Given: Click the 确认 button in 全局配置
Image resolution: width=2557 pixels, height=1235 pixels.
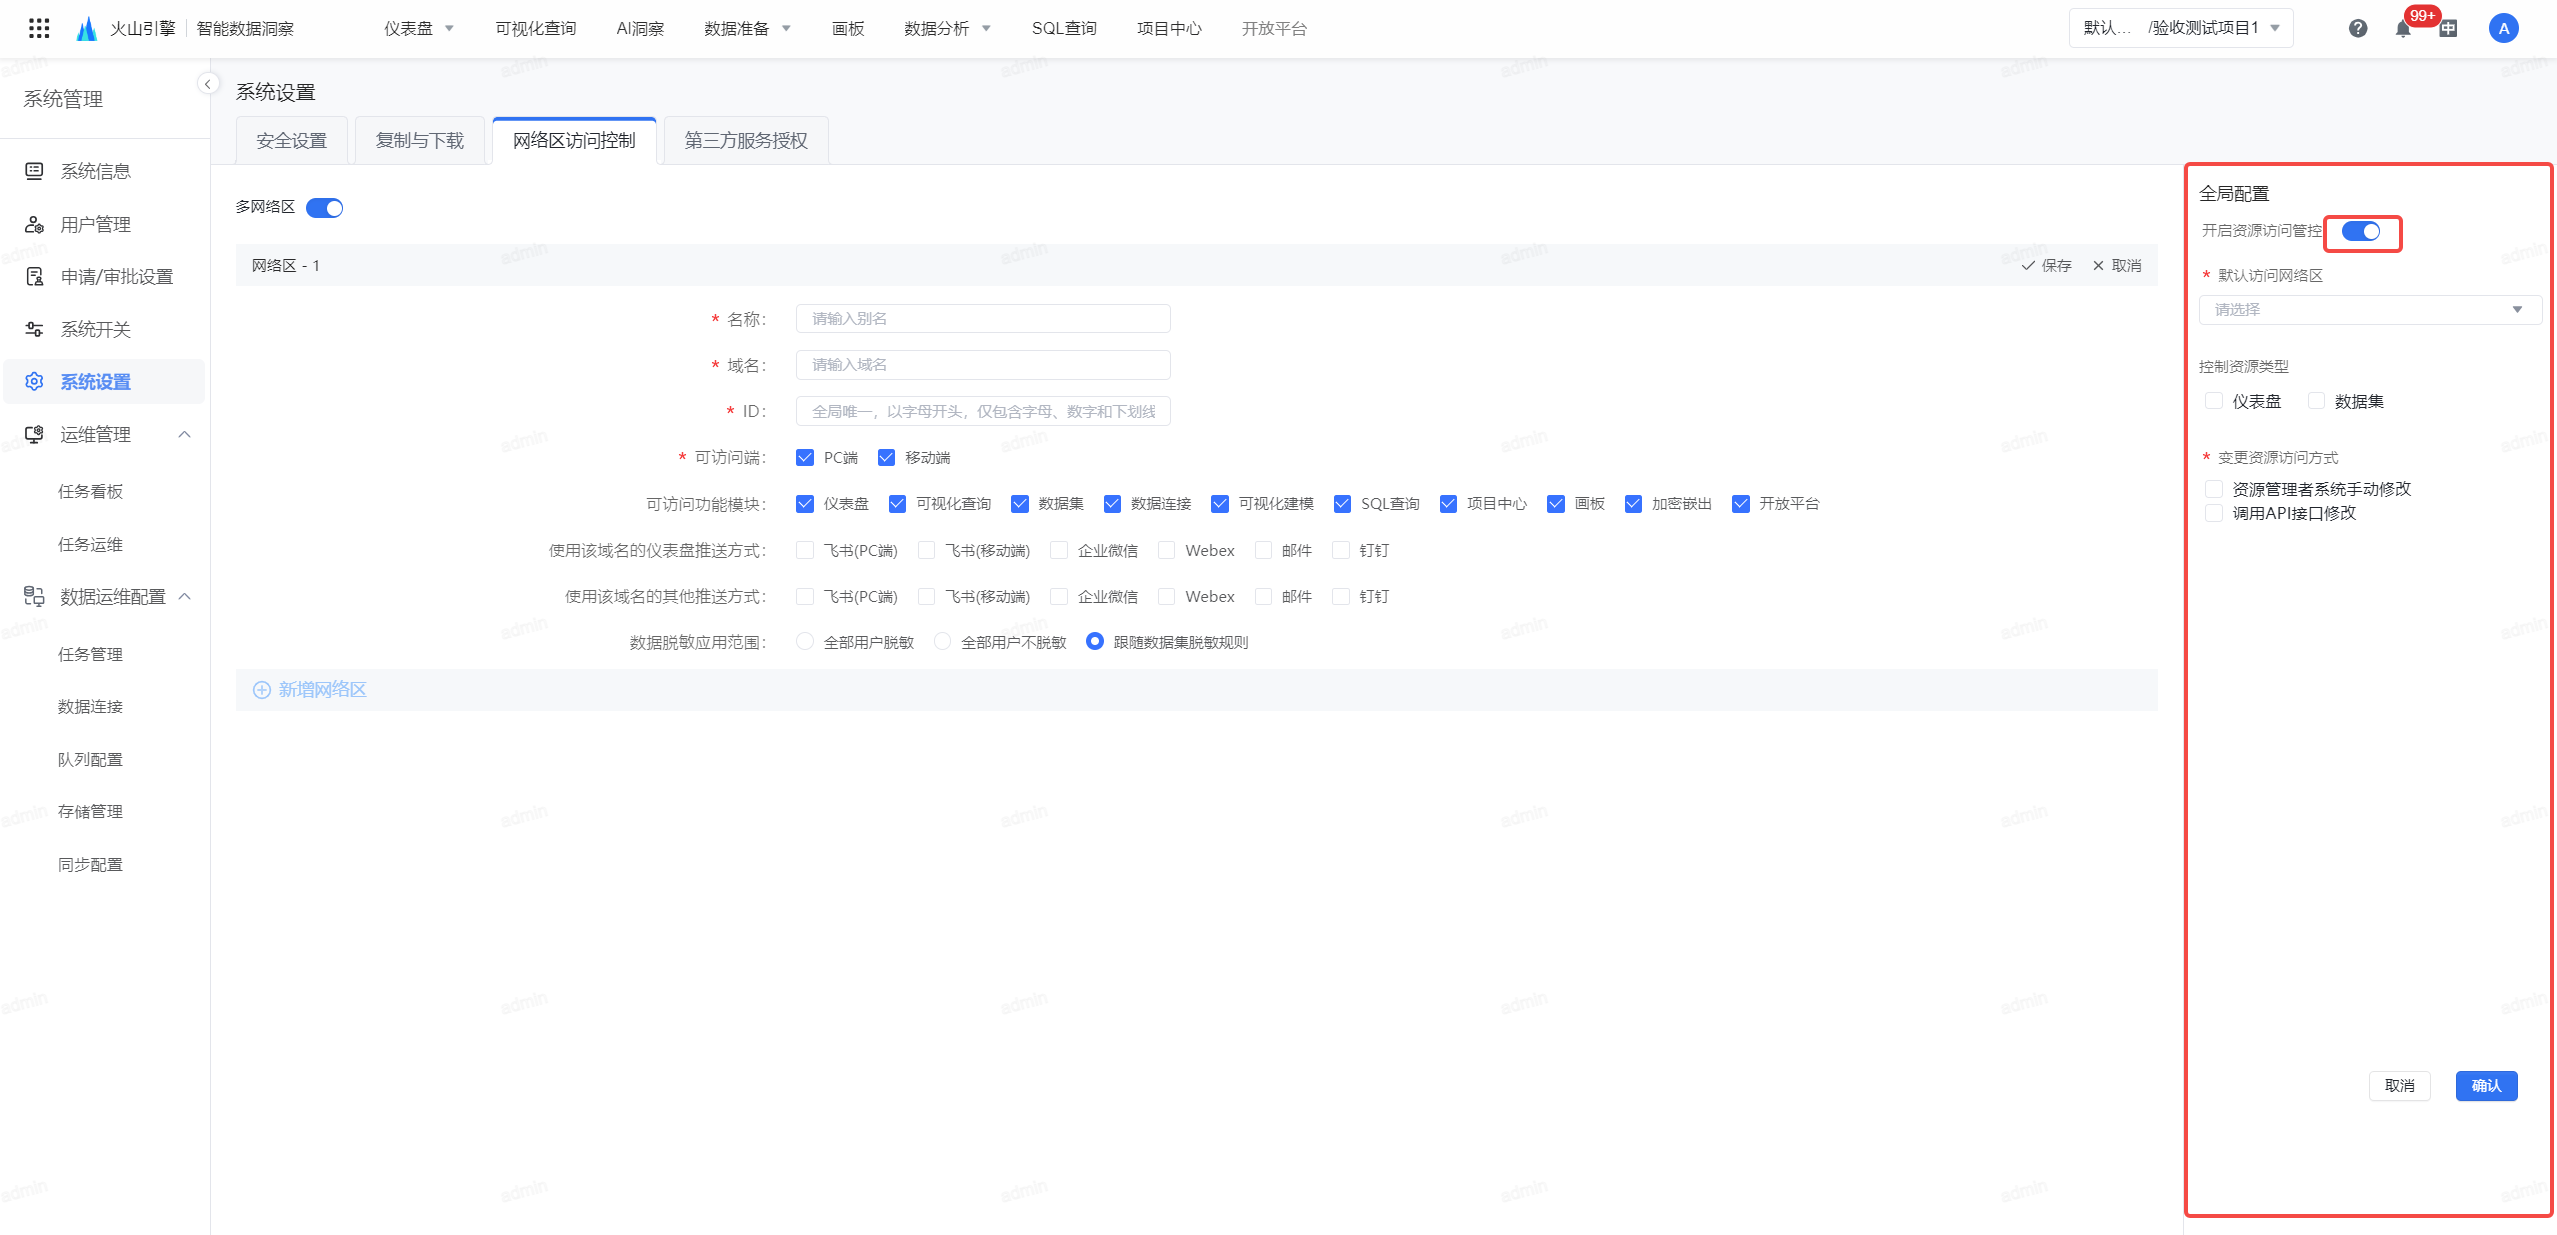Looking at the screenshot, I should 2486,1085.
